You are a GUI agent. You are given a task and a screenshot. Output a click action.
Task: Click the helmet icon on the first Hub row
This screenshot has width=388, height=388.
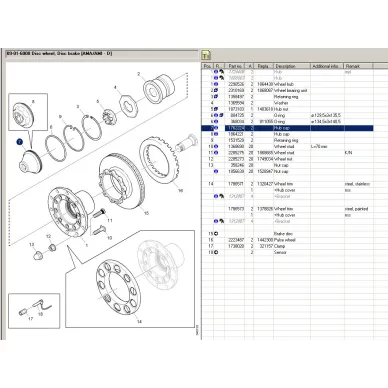pyautogui.click(x=221, y=72)
